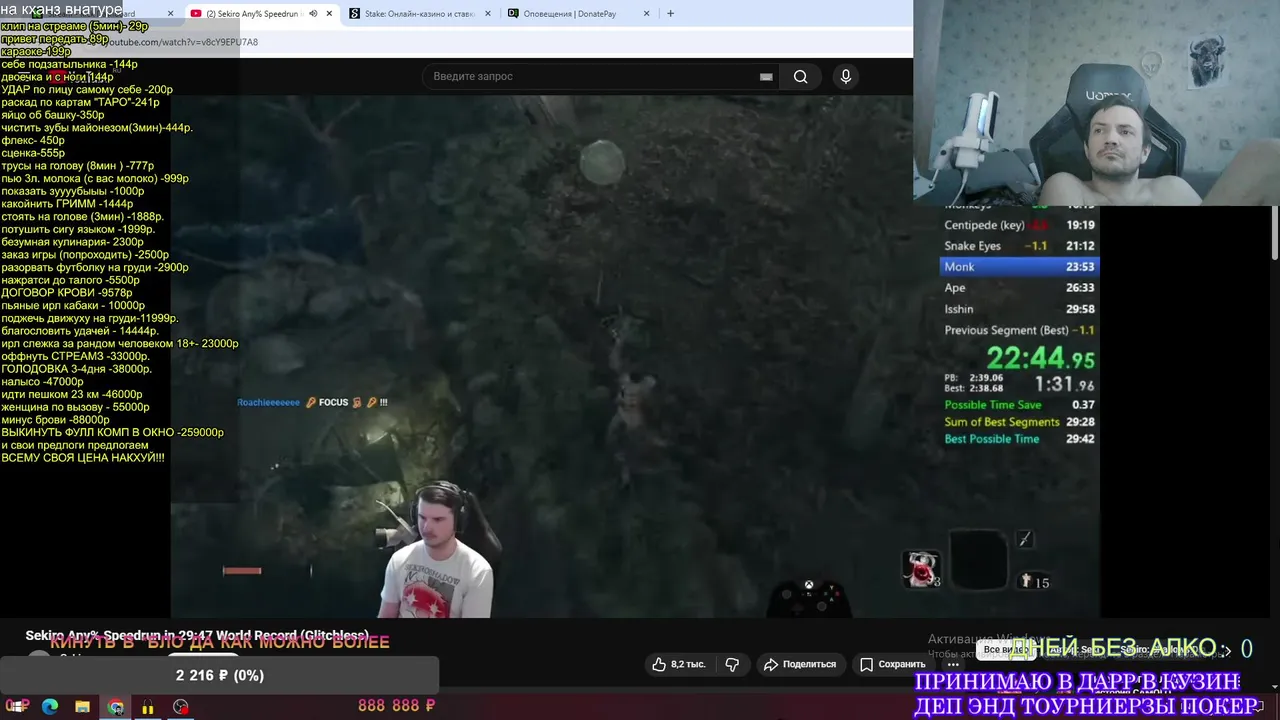The height and width of the screenshot is (720, 1280).
Task: Click the Isshin split row
Action: click(1019, 309)
